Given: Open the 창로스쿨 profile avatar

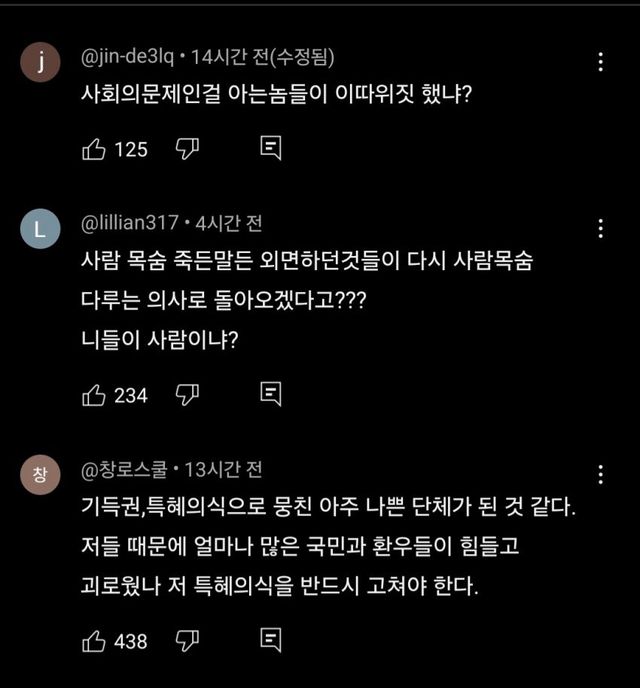Looking at the screenshot, I should pos(40,476).
